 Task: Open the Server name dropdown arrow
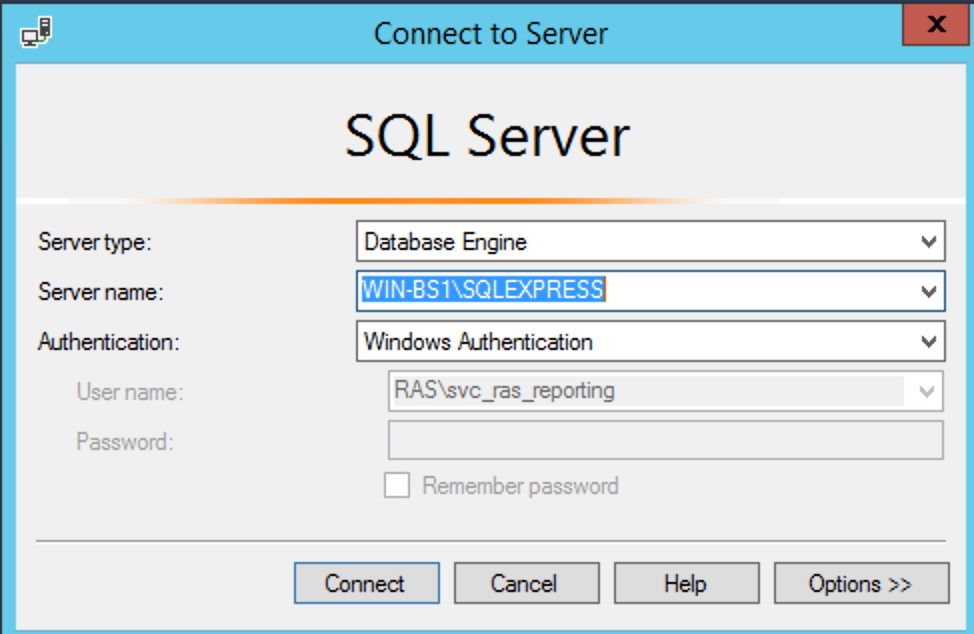pyautogui.click(x=929, y=291)
